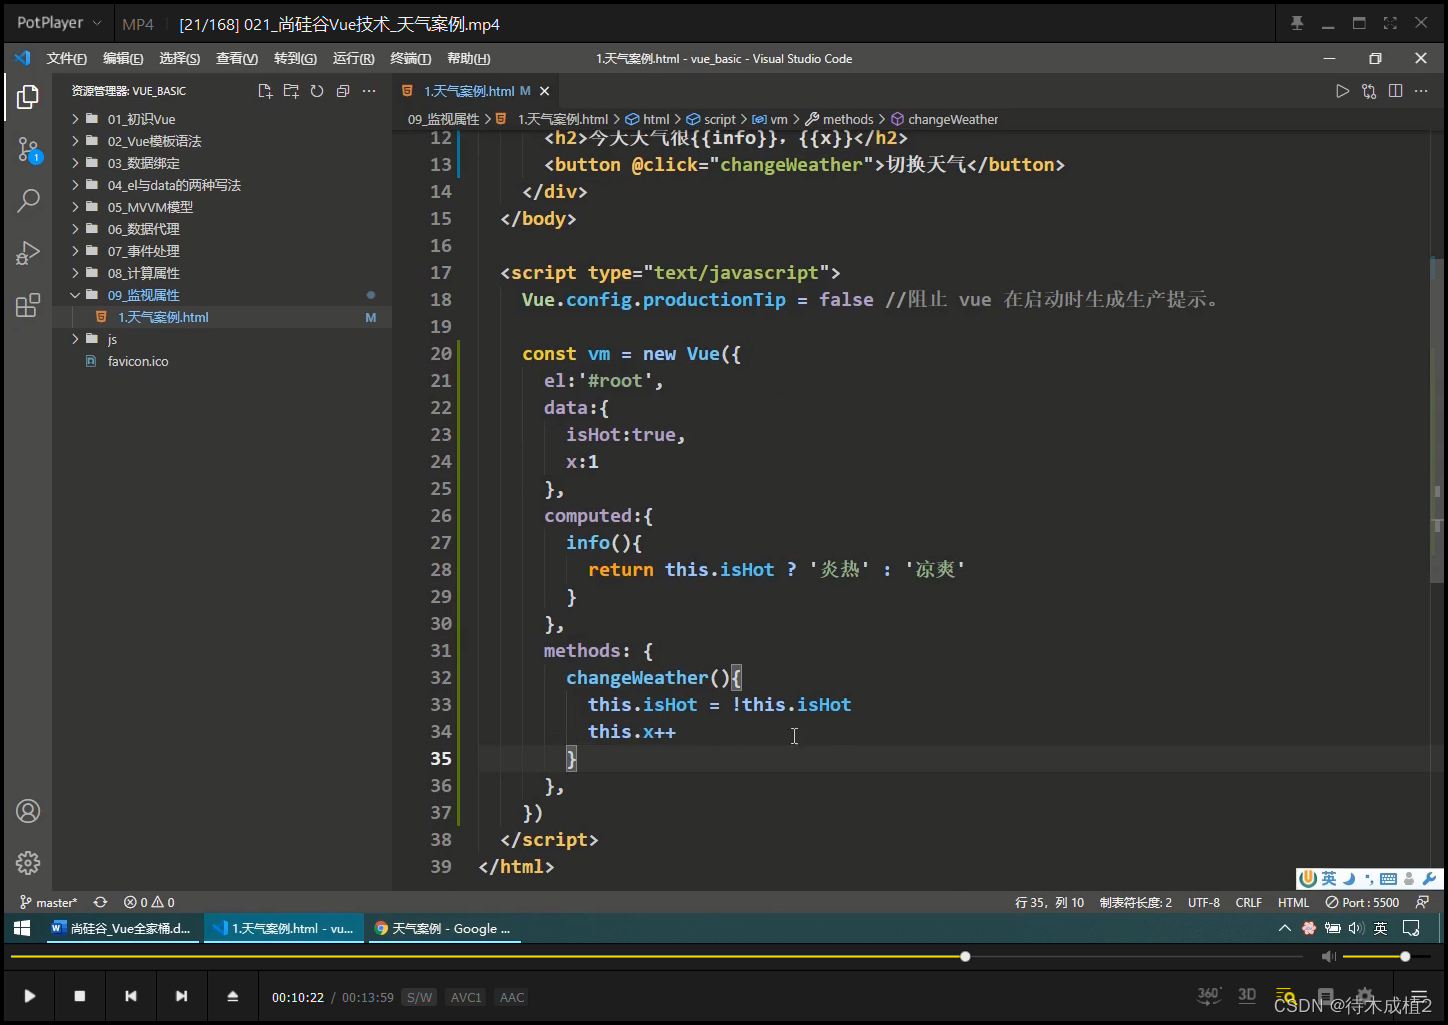Open editor more actions ellipsis
Screen dimensions: 1448x1025
pyautogui.click(x=1421, y=91)
